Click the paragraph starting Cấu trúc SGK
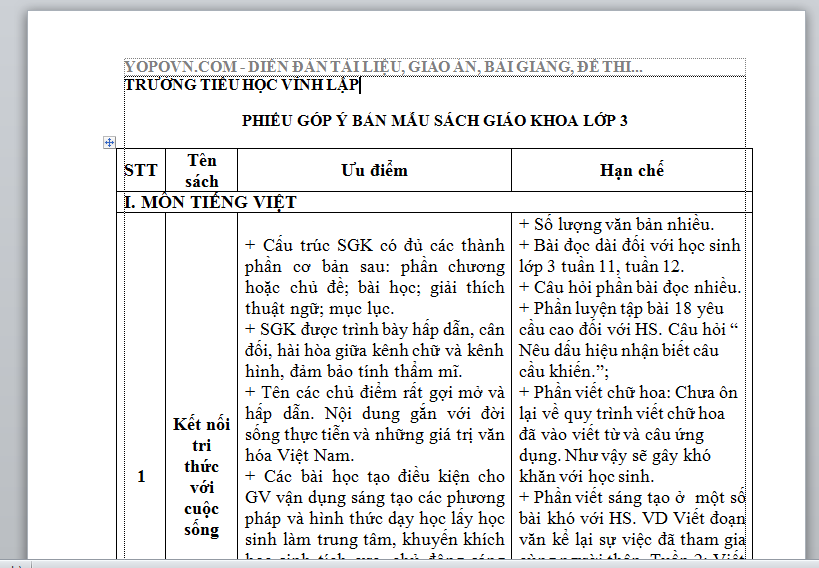 point(374,276)
